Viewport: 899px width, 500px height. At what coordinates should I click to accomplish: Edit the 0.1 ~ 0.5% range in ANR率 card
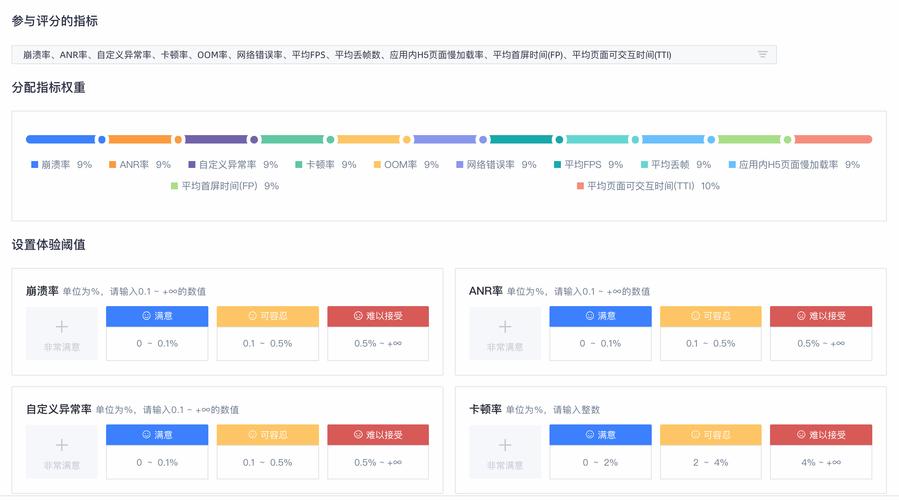pos(711,343)
